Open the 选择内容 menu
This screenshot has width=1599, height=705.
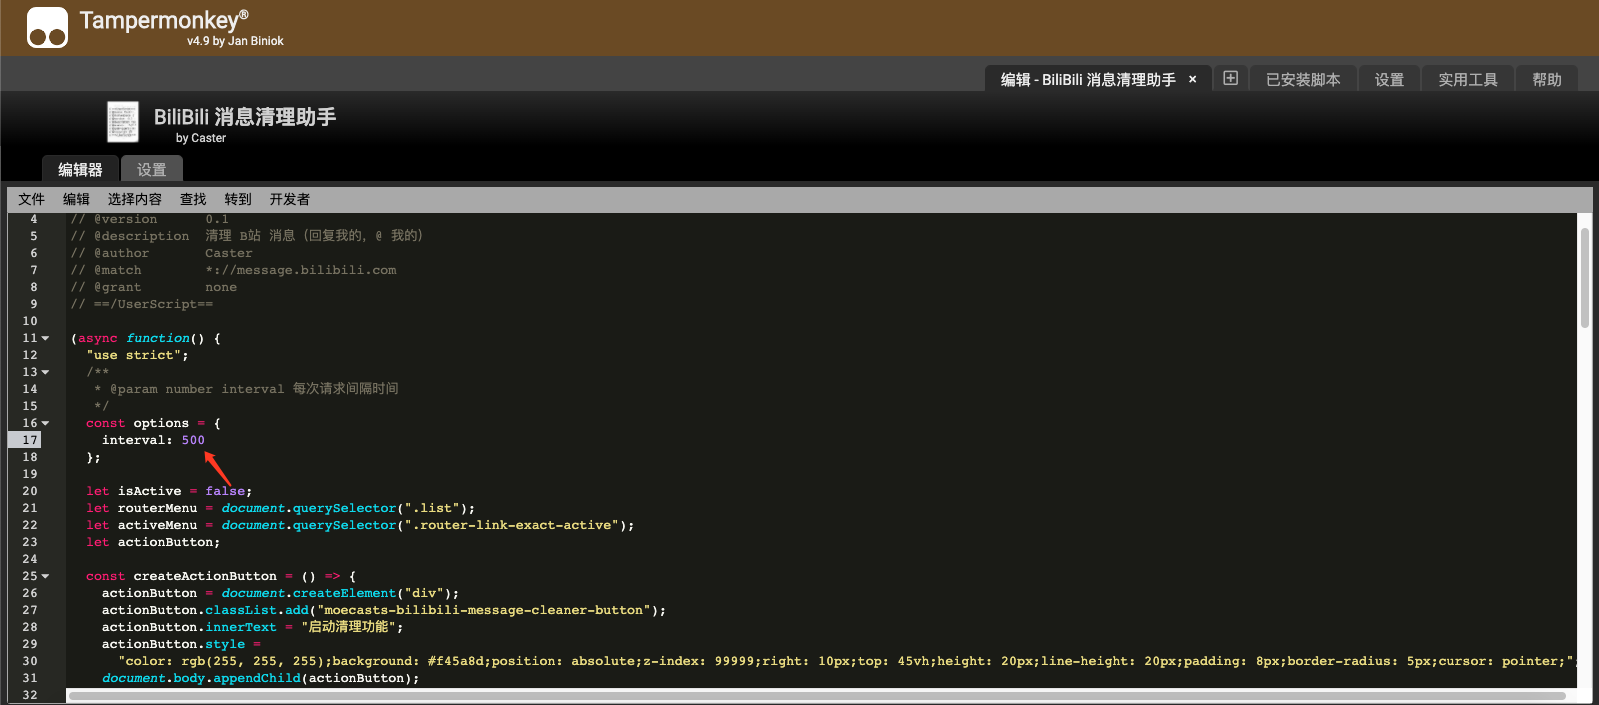point(135,199)
